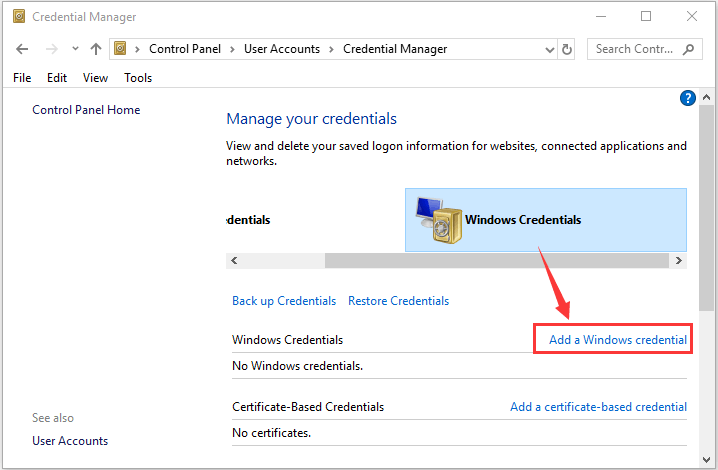Open the File menu
Image resolution: width=718 pixels, height=470 pixels.
(22, 78)
